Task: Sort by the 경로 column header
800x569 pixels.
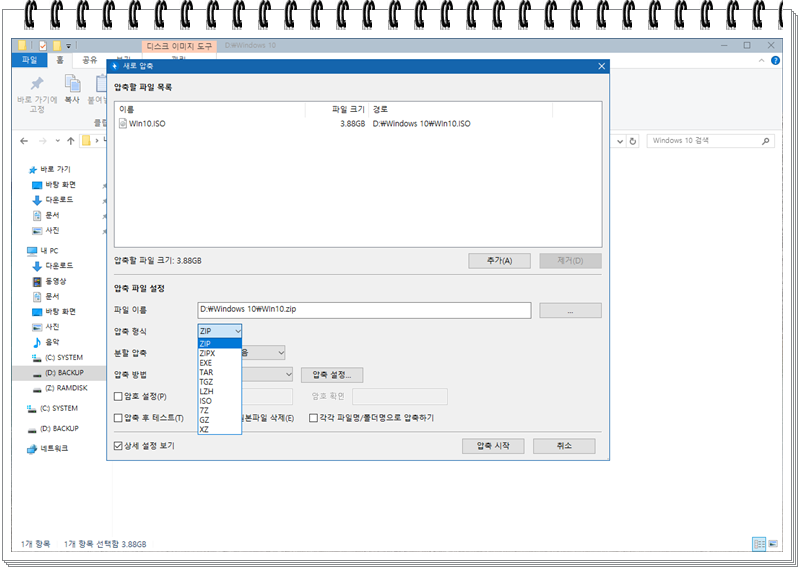Action: pos(460,109)
